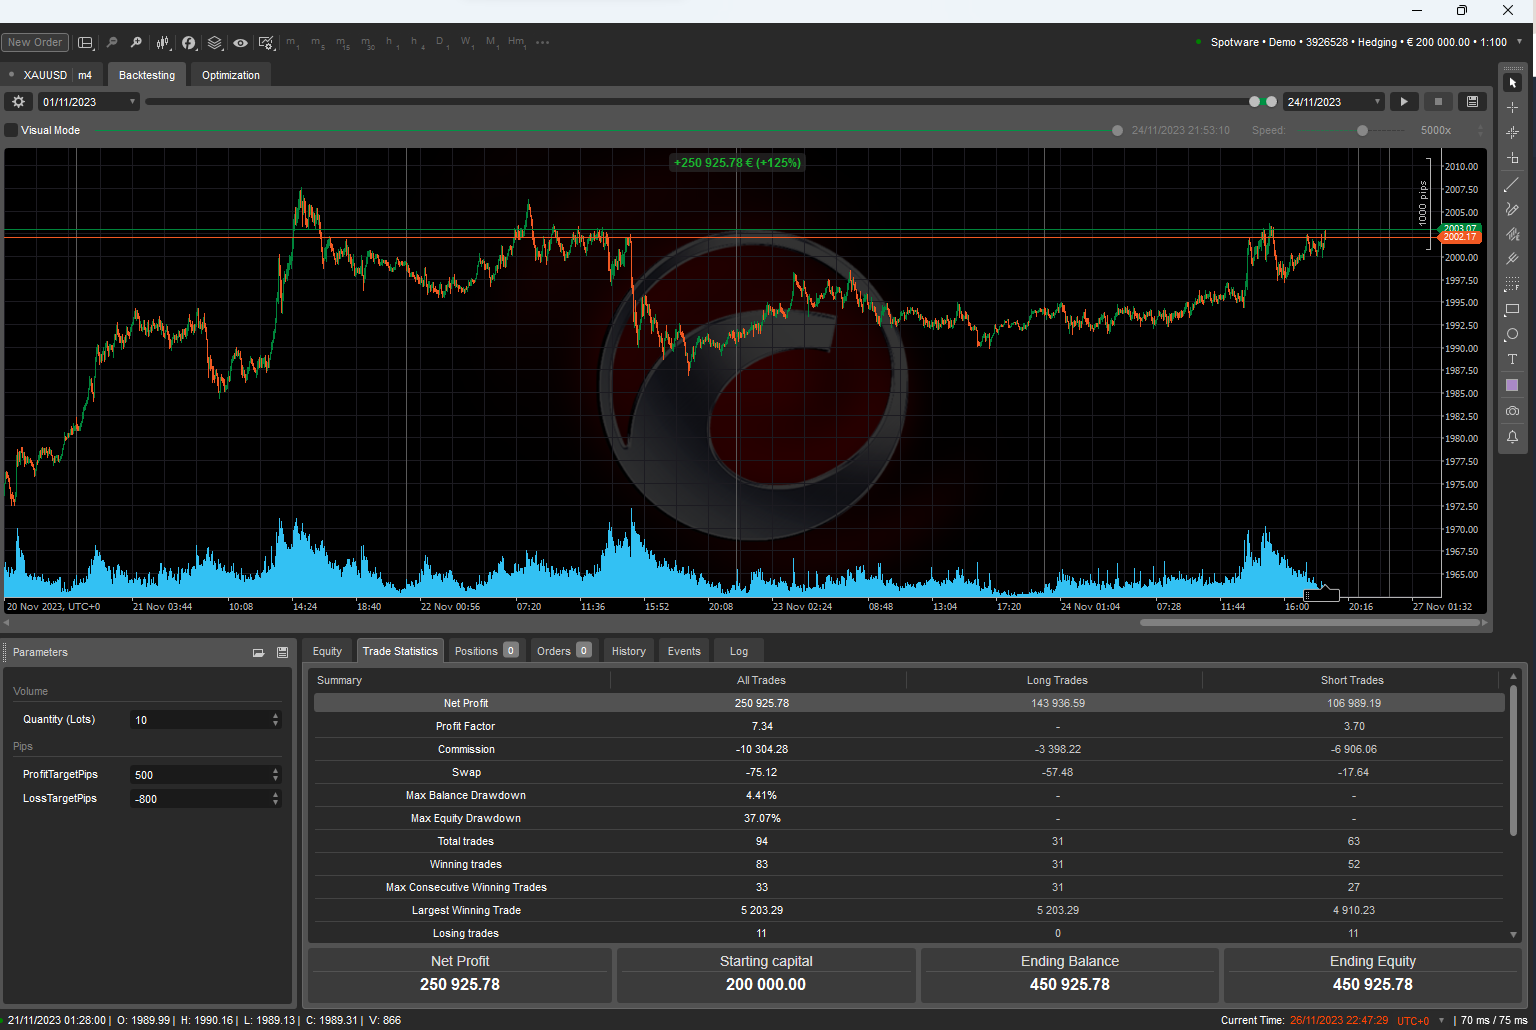Select the m5 timeframe
The width and height of the screenshot is (1536, 1030).
317,43
